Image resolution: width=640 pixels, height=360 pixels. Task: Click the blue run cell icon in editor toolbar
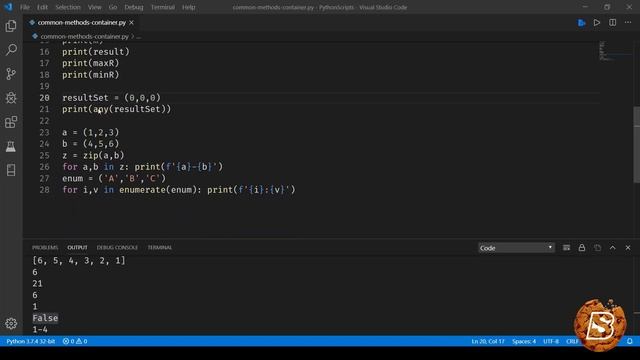tap(582, 22)
